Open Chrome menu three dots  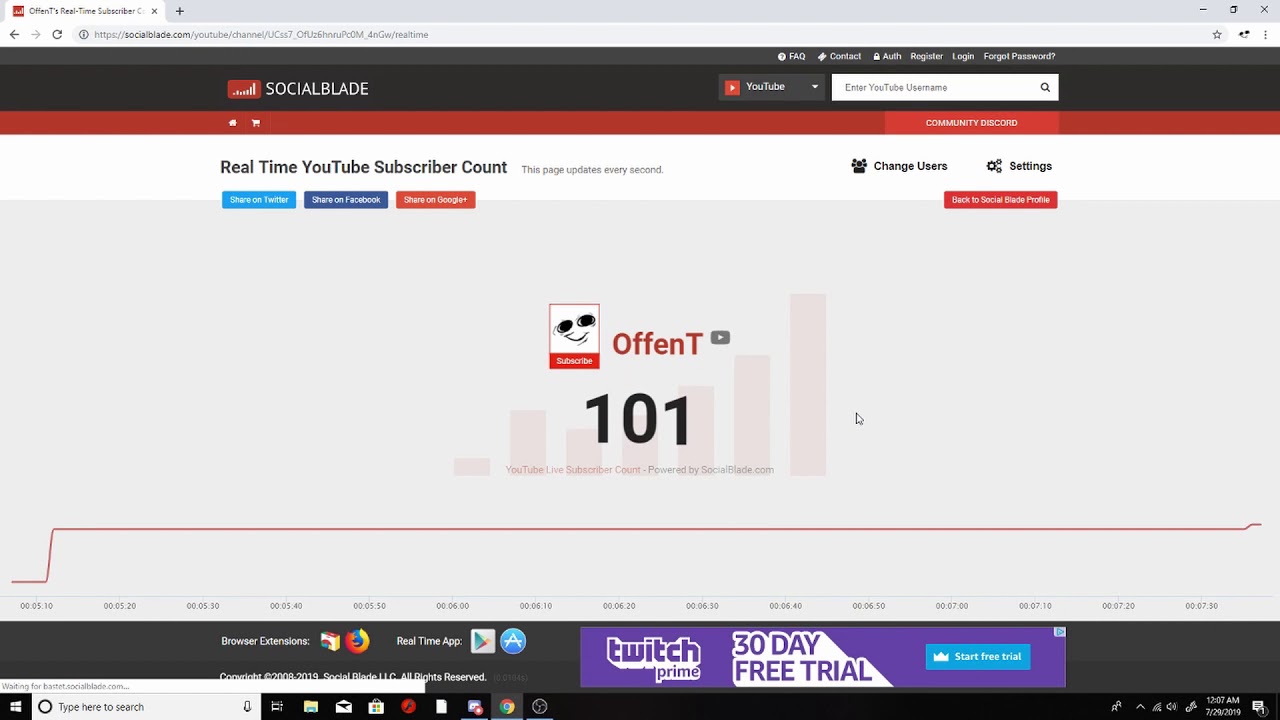click(1267, 34)
